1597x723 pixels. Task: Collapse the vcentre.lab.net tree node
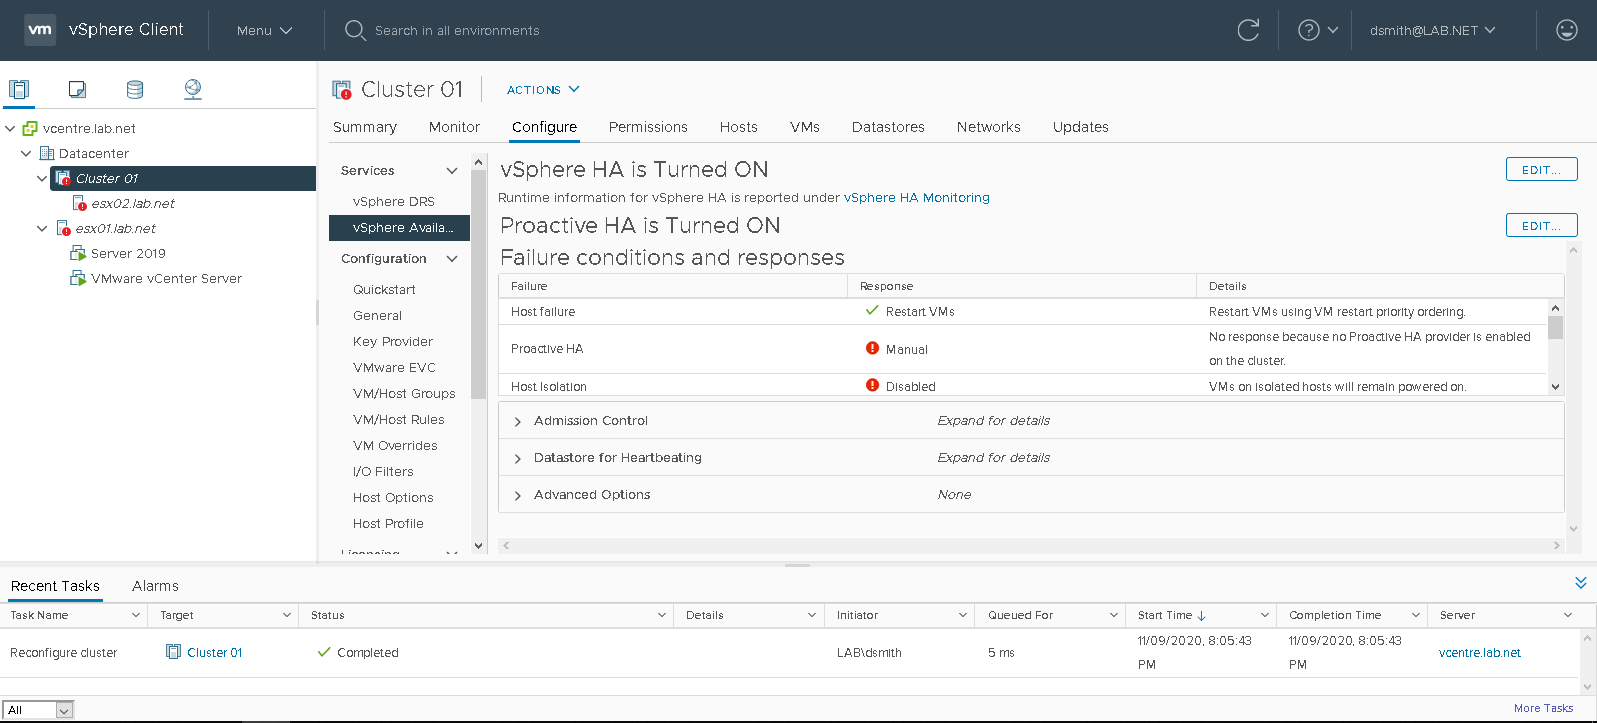10,128
